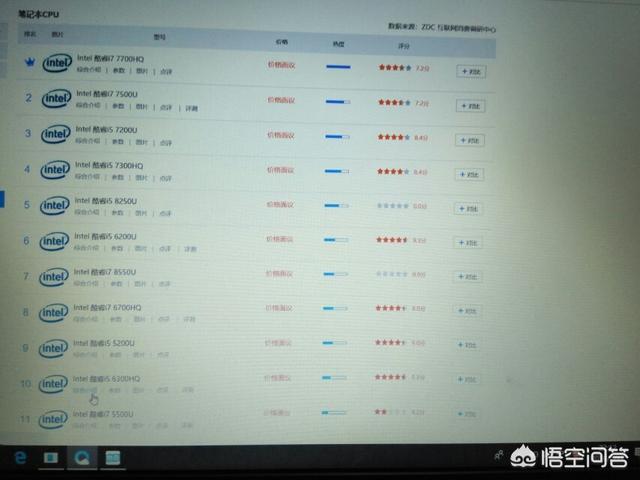Screen dimensions: 640x480
Task: Click Intel logo beside 酷睿i7 7500U
Action: [56, 98]
